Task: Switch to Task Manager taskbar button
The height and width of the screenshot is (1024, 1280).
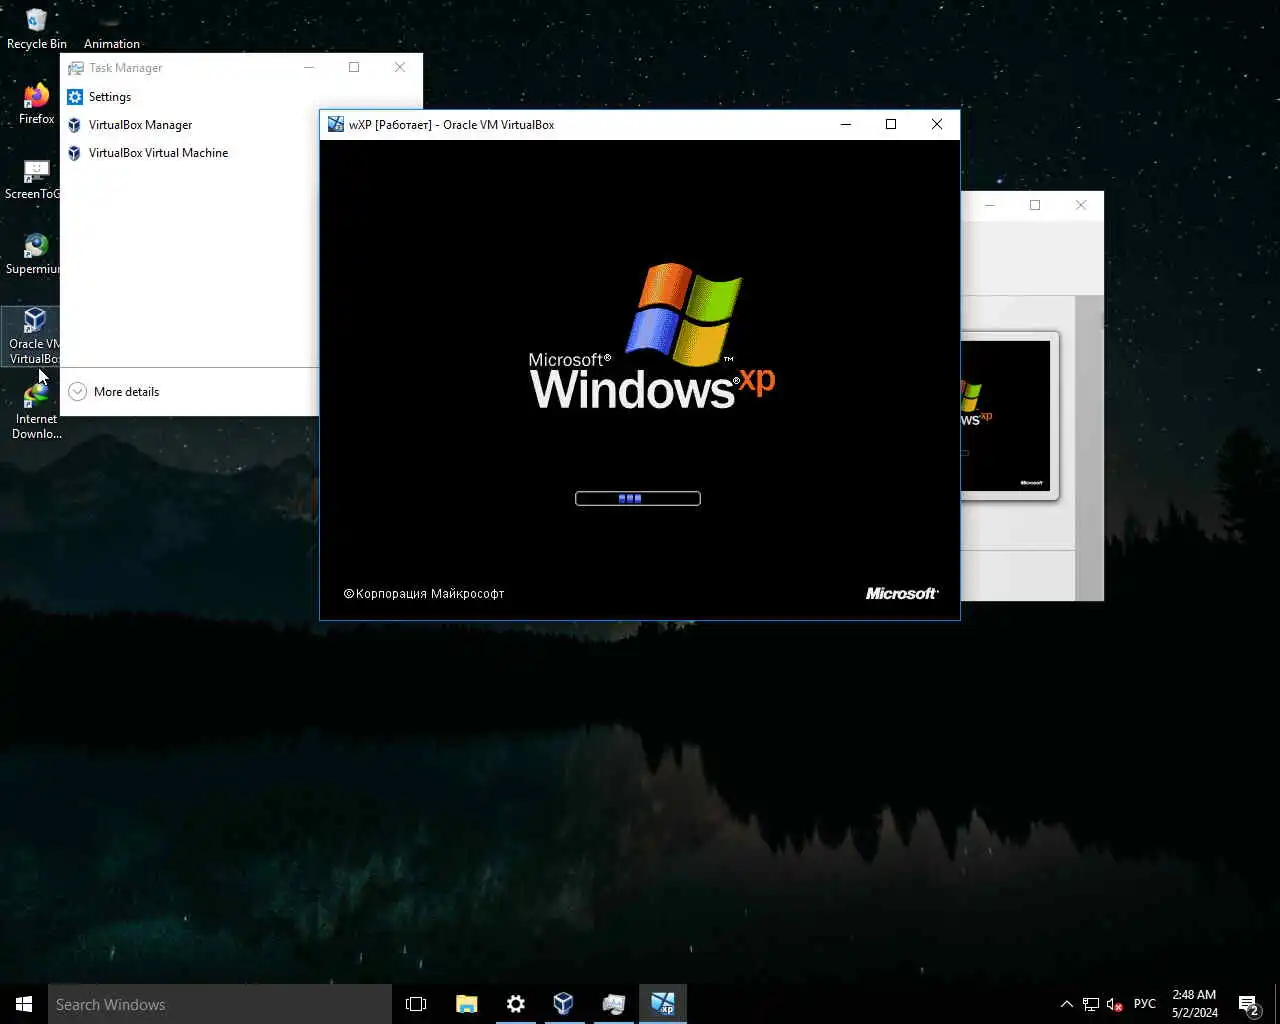Action: [613, 1004]
